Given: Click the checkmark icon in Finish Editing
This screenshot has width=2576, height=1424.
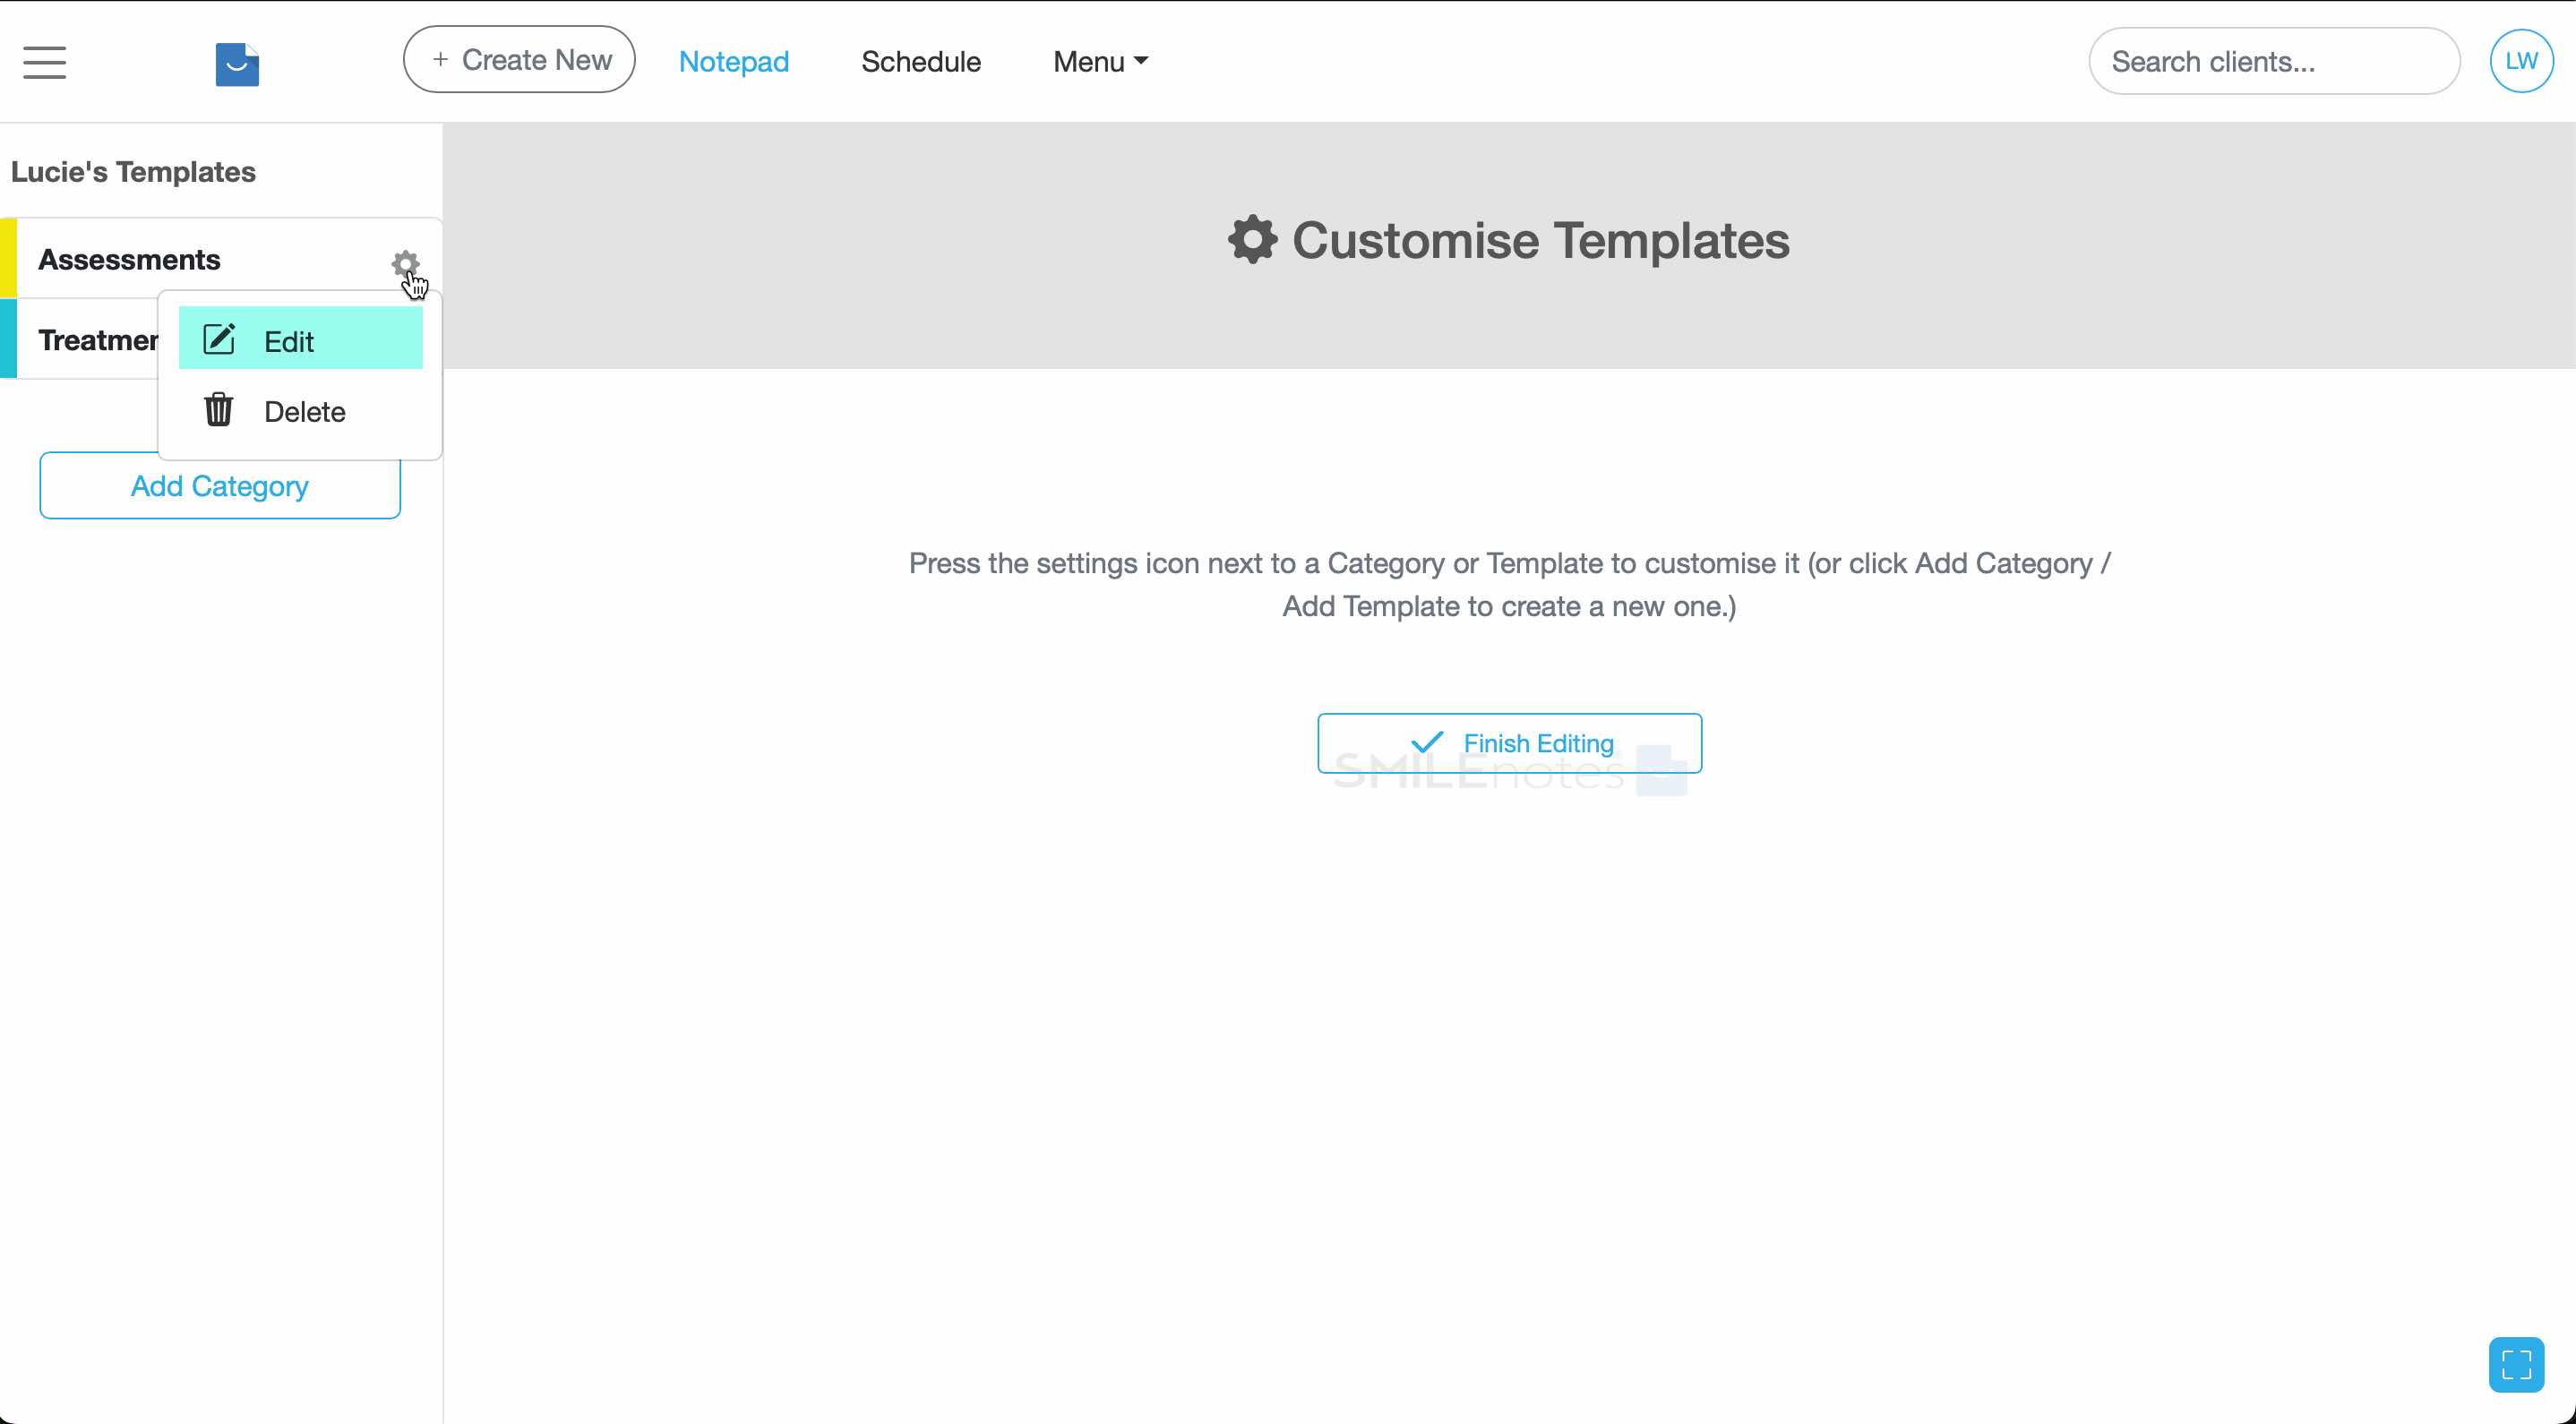Looking at the screenshot, I should tap(1427, 742).
